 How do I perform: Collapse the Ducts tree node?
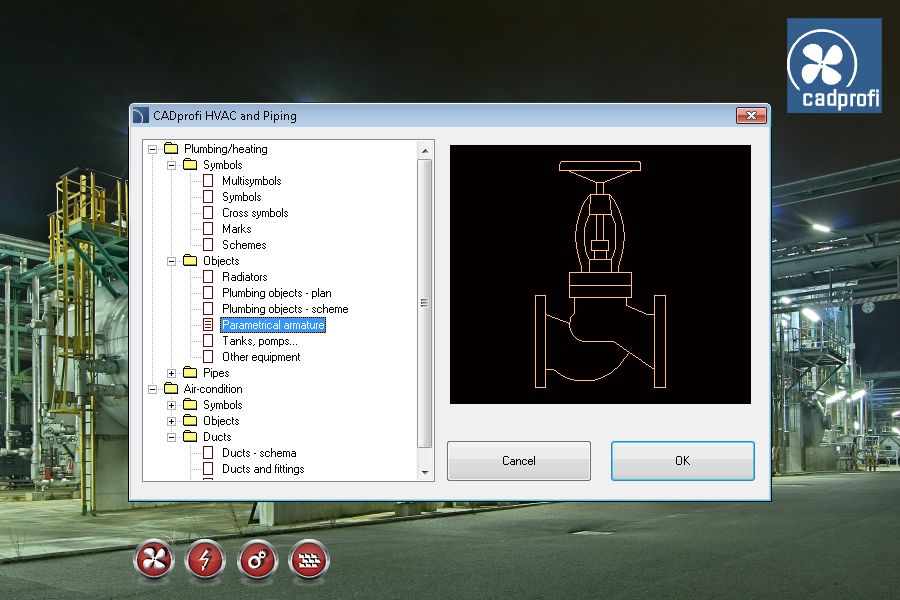point(171,438)
